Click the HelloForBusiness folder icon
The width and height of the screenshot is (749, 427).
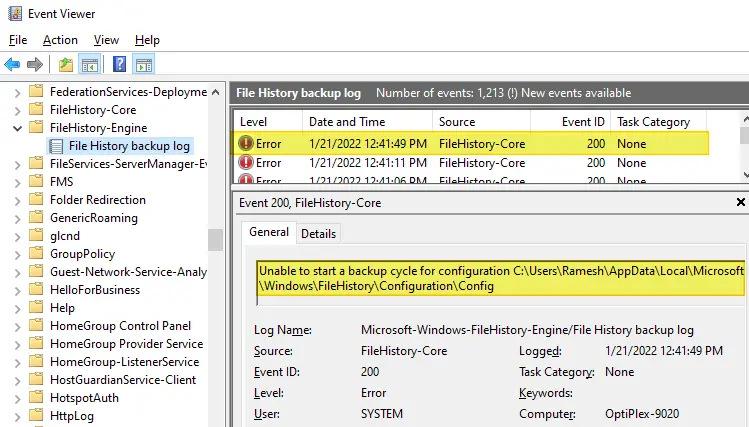click(x=36, y=289)
